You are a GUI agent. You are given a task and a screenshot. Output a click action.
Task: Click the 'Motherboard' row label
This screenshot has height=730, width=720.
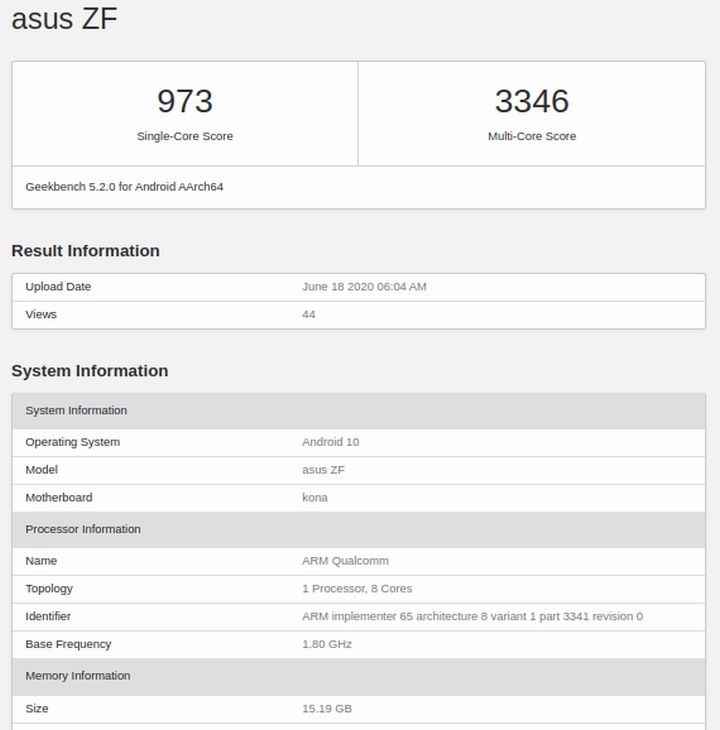click(x=59, y=498)
